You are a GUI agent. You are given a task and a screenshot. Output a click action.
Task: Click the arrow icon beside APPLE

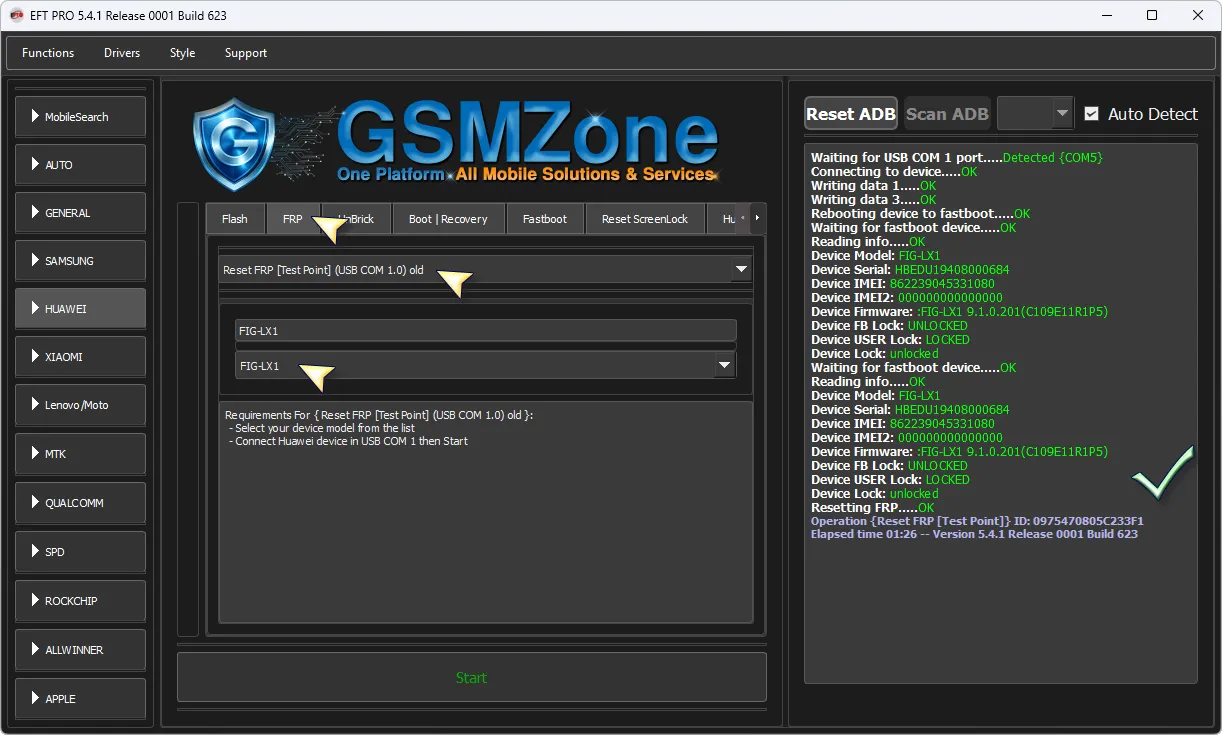pos(35,699)
